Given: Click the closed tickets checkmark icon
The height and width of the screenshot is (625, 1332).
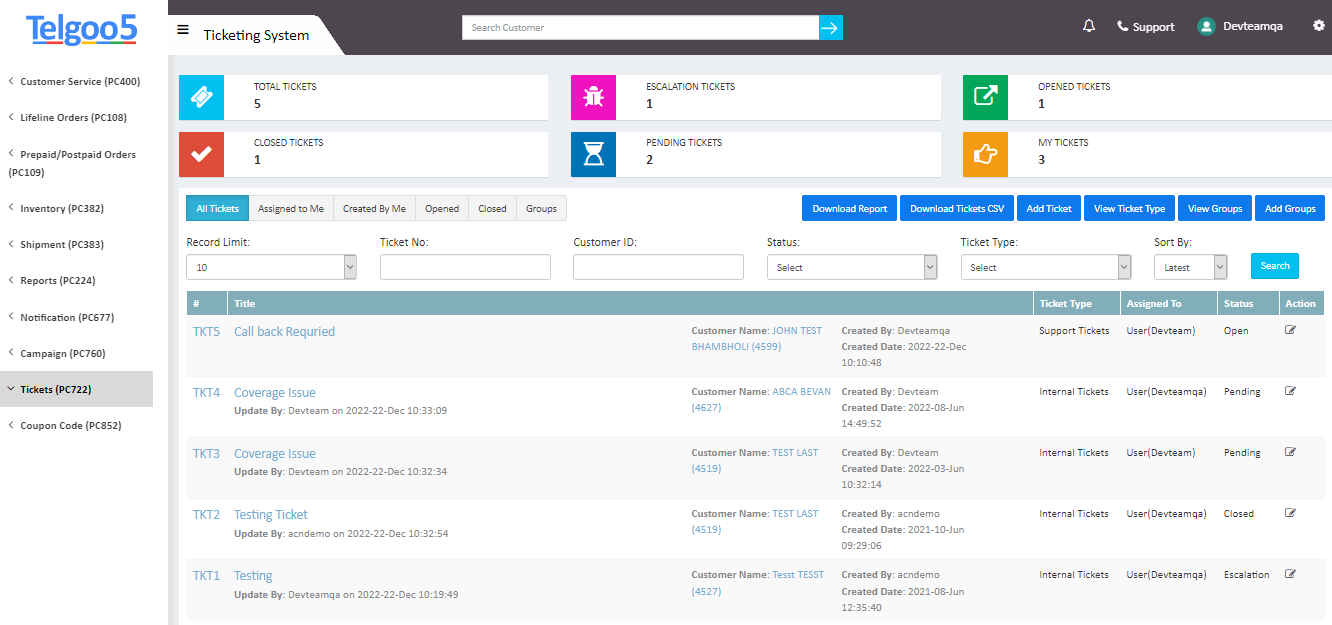Looking at the screenshot, I should (201, 154).
